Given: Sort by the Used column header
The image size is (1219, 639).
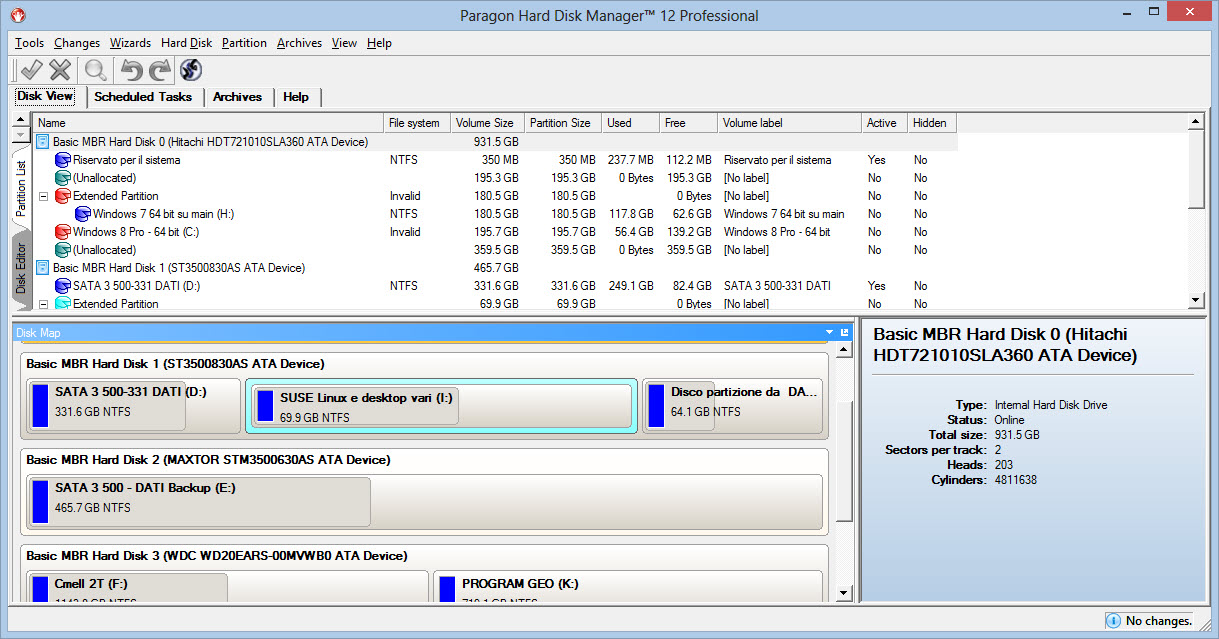Looking at the screenshot, I should point(630,123).
